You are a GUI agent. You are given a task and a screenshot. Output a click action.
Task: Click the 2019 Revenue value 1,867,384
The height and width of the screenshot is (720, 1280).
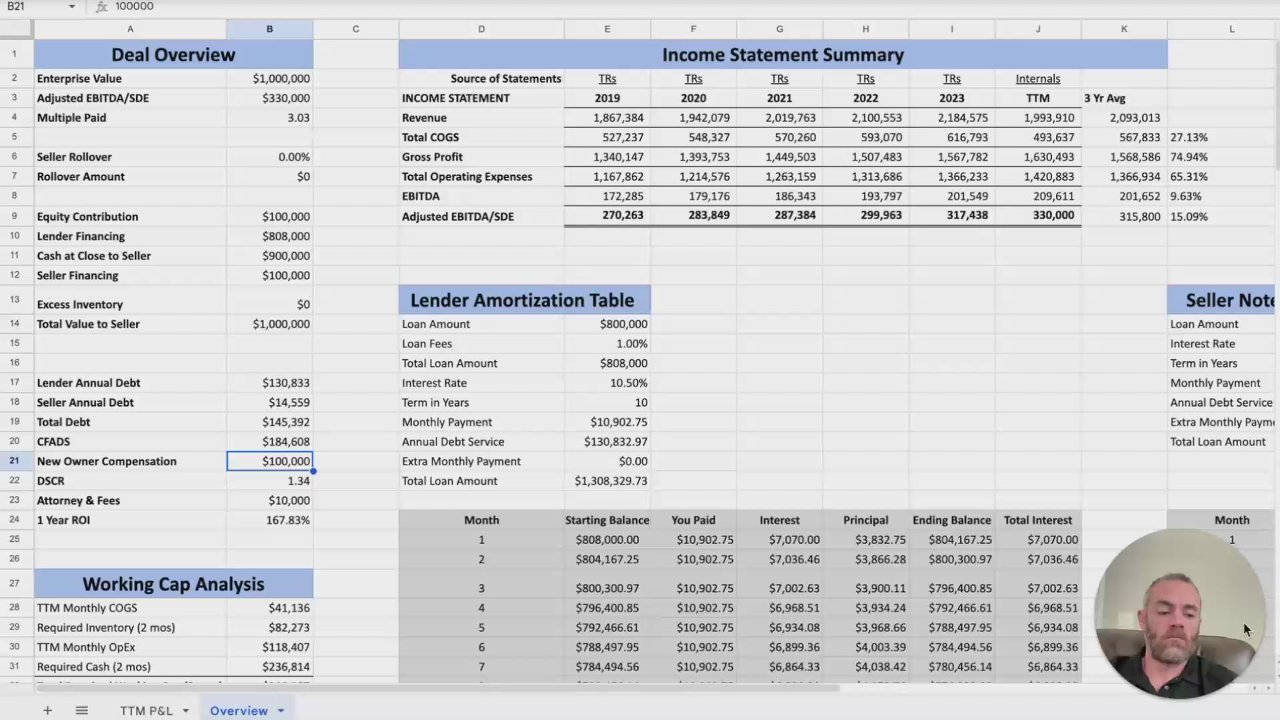pos(607,118)
